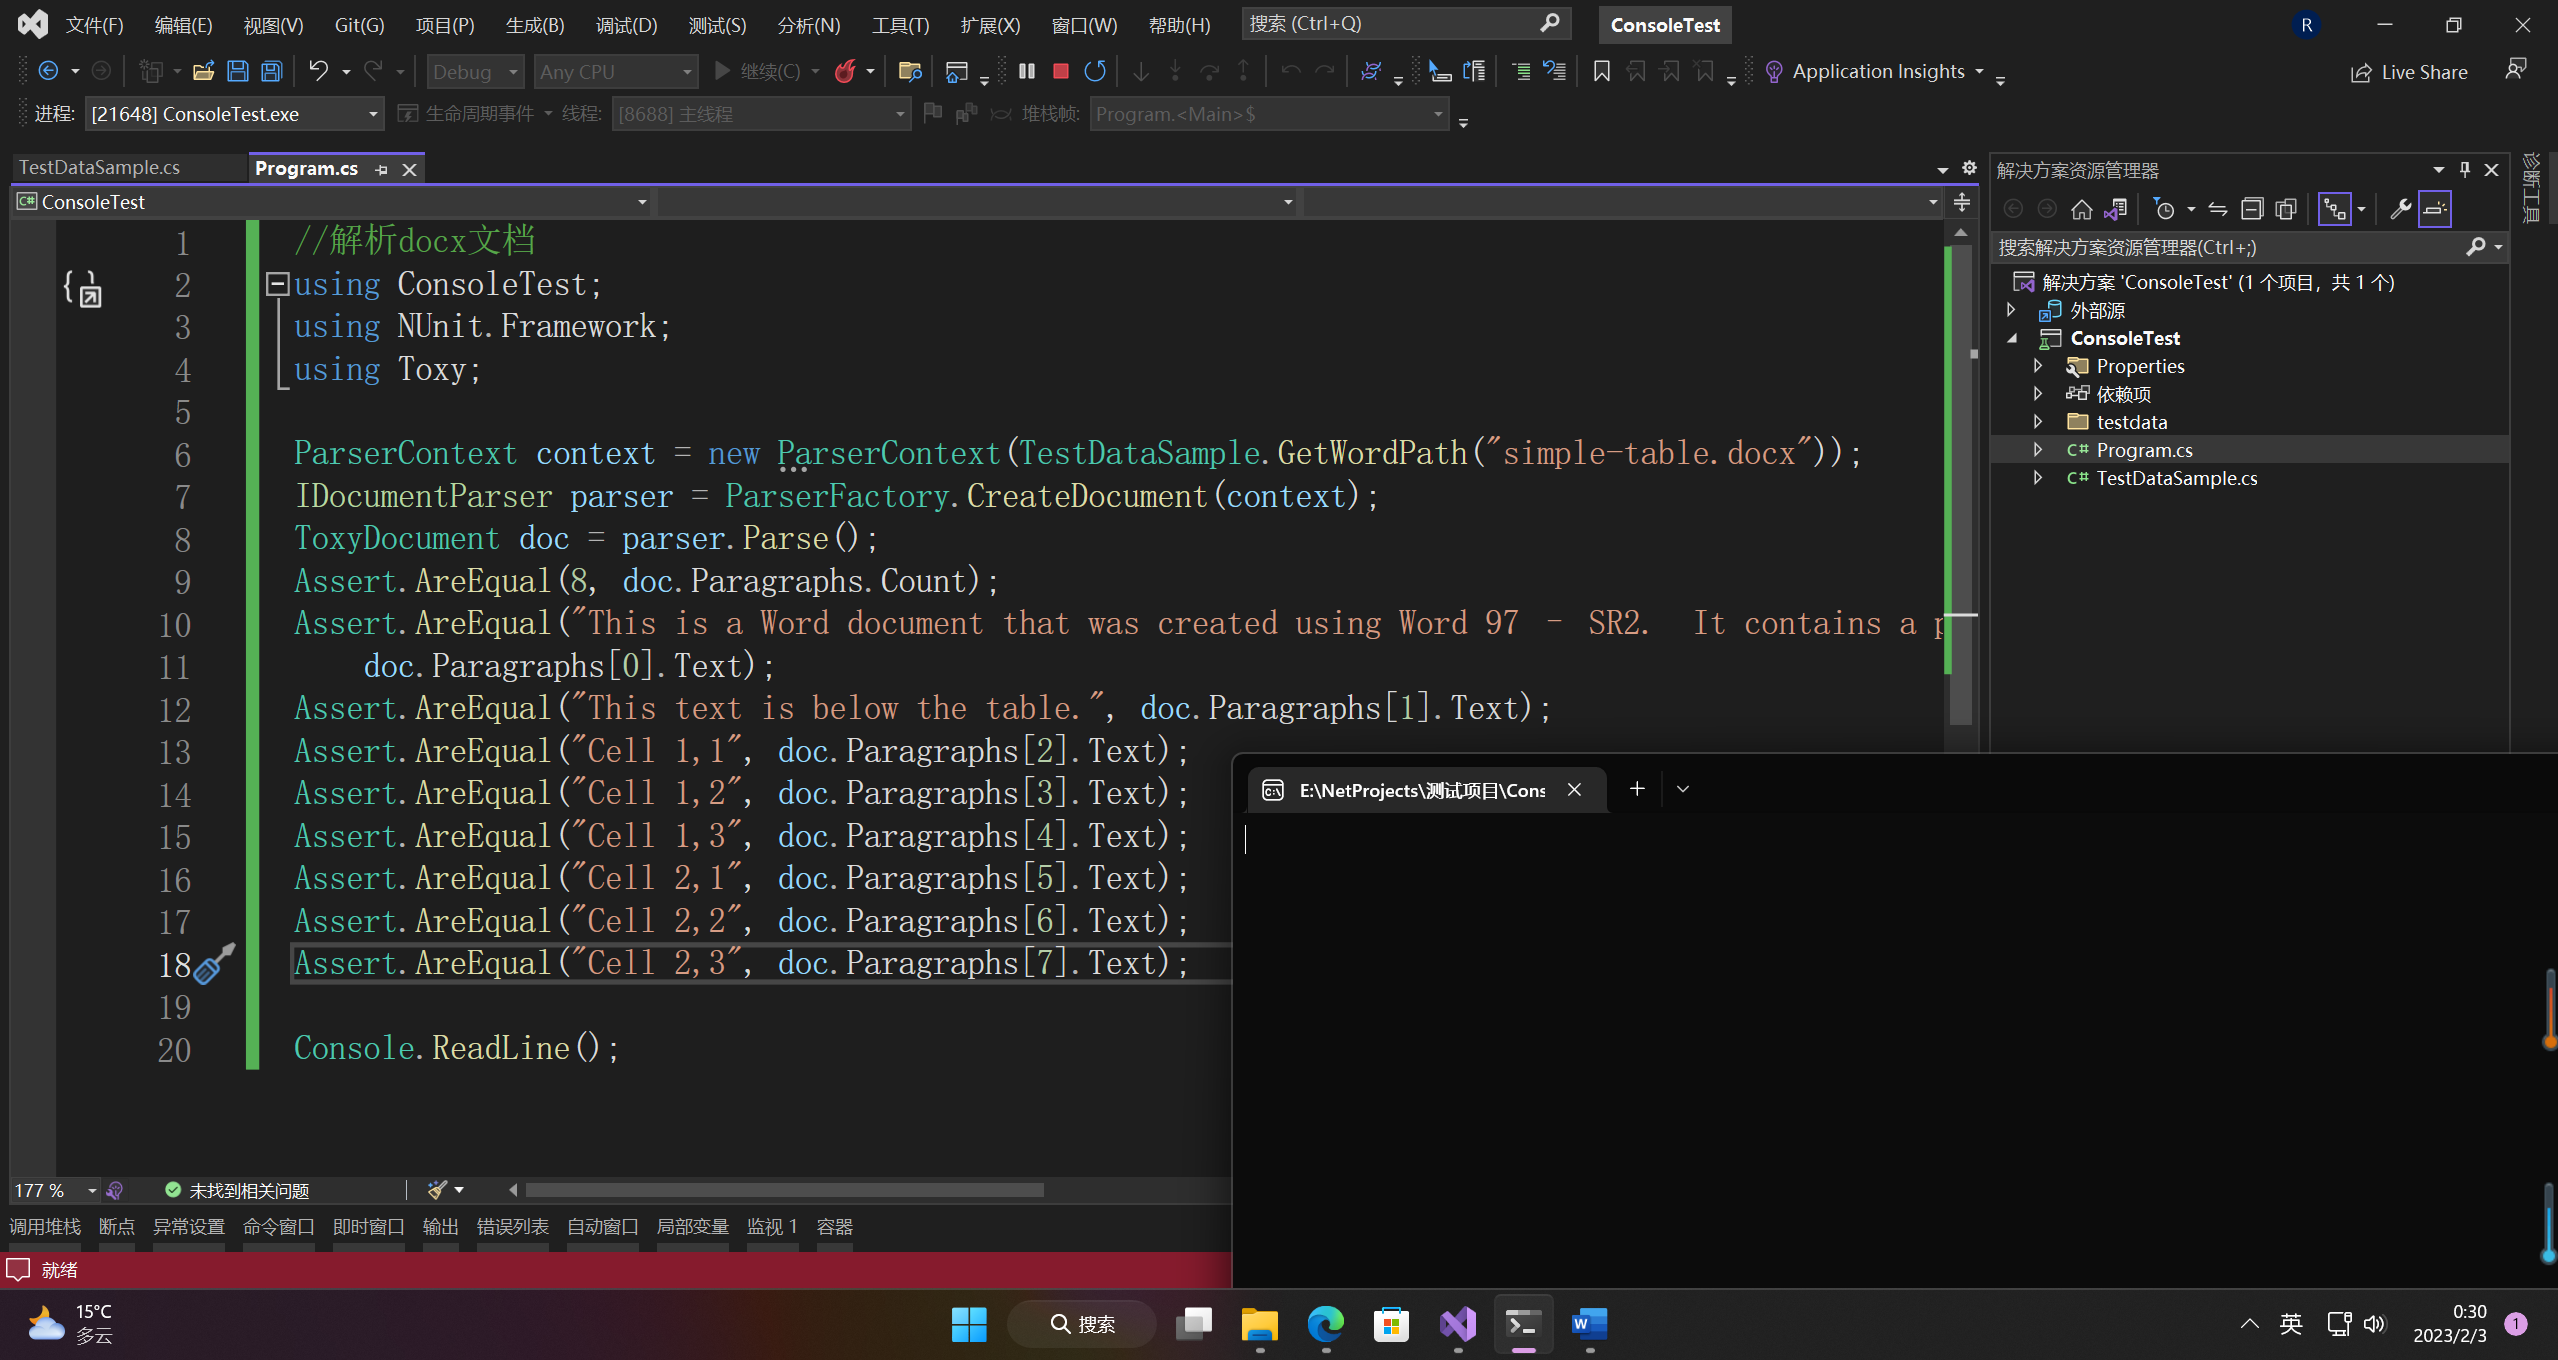The width and height of the screenshot is (2558, 1360).
Task: Open the Debug configuration dropdown
Action: coord(475,71)
